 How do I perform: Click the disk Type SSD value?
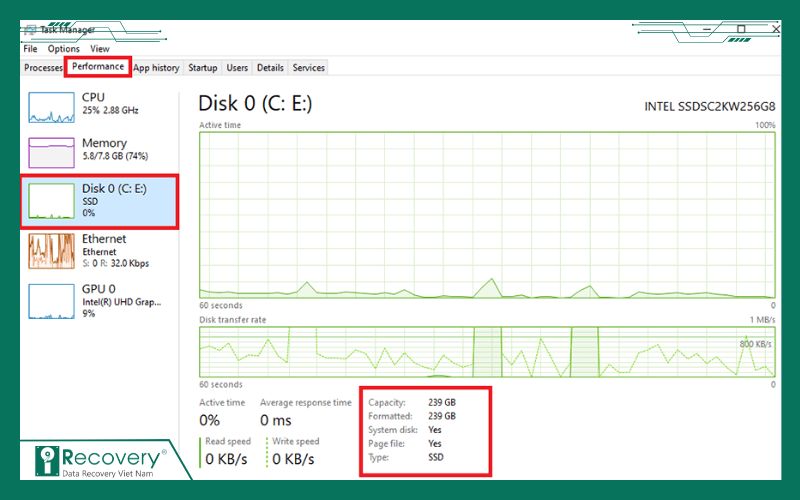pyautogui.click(x=435, y=457)
